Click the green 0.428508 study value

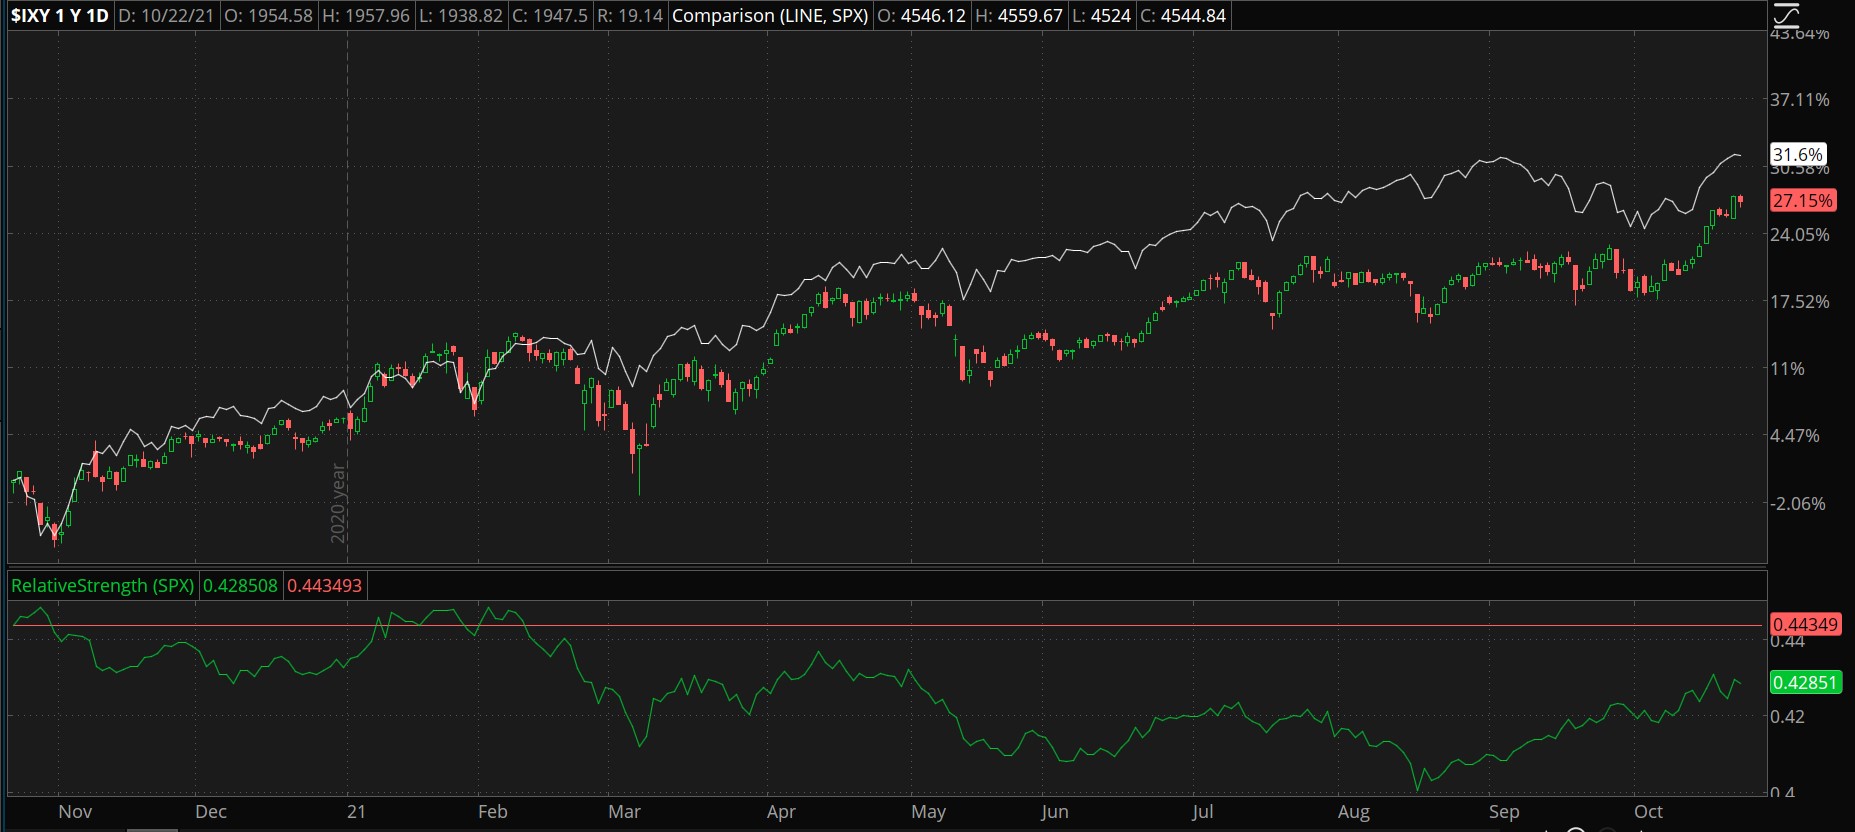[241, 586]
